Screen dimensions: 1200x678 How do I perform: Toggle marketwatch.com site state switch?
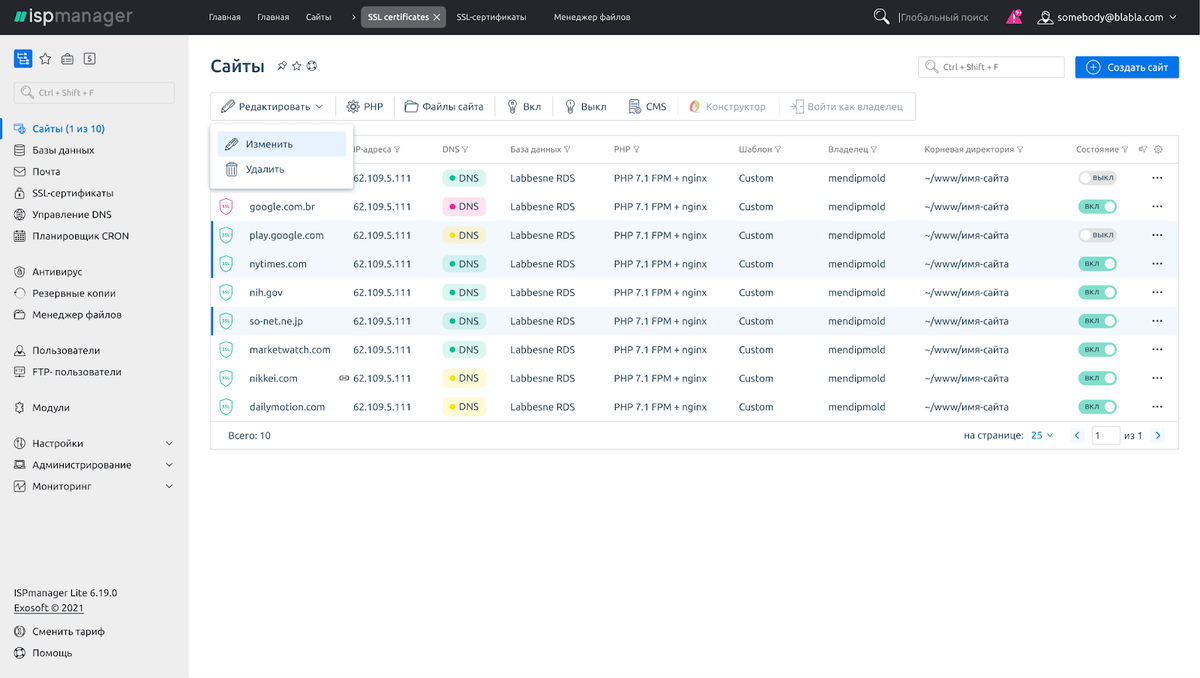1097,350
